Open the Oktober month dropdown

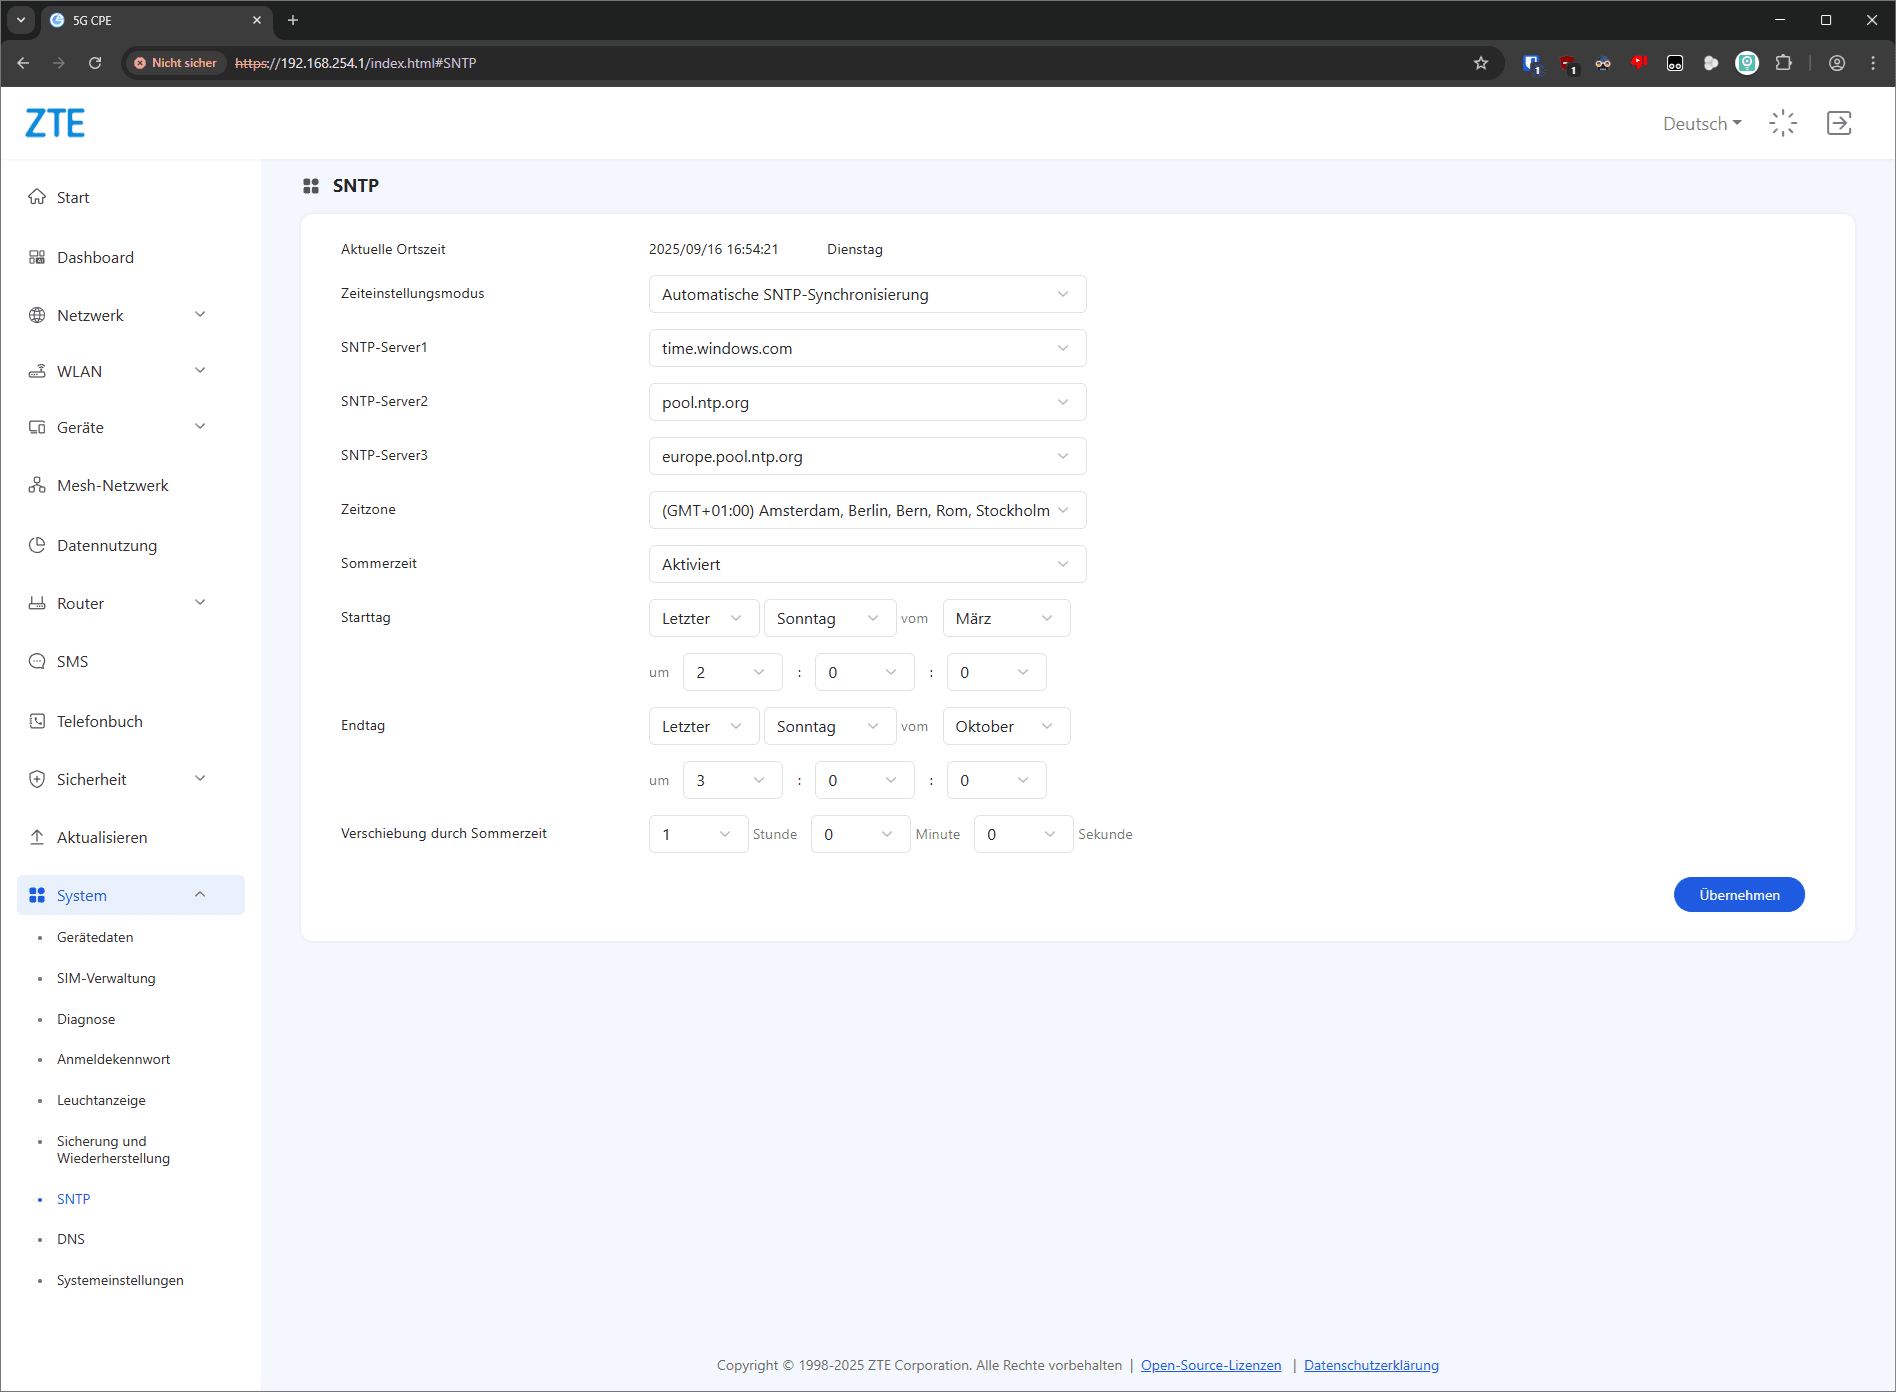click(1006, 726)
